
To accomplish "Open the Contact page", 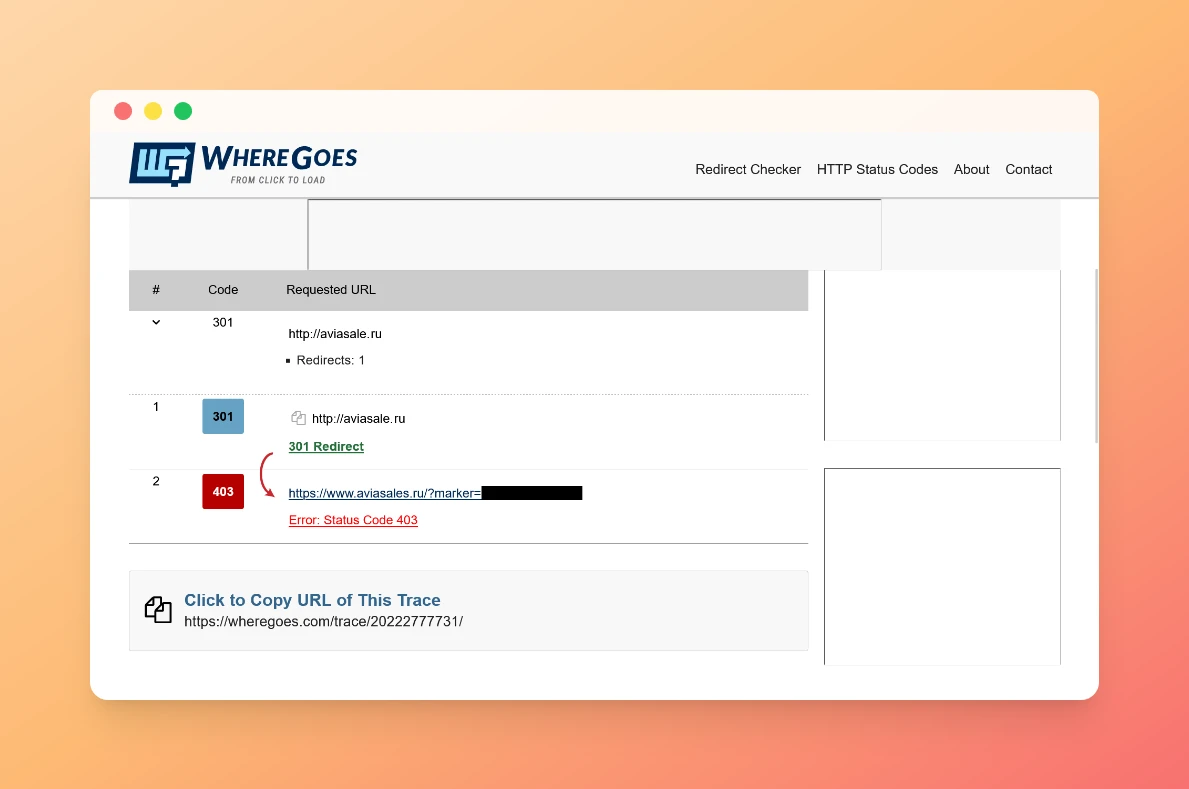I will coord(1028,169).
